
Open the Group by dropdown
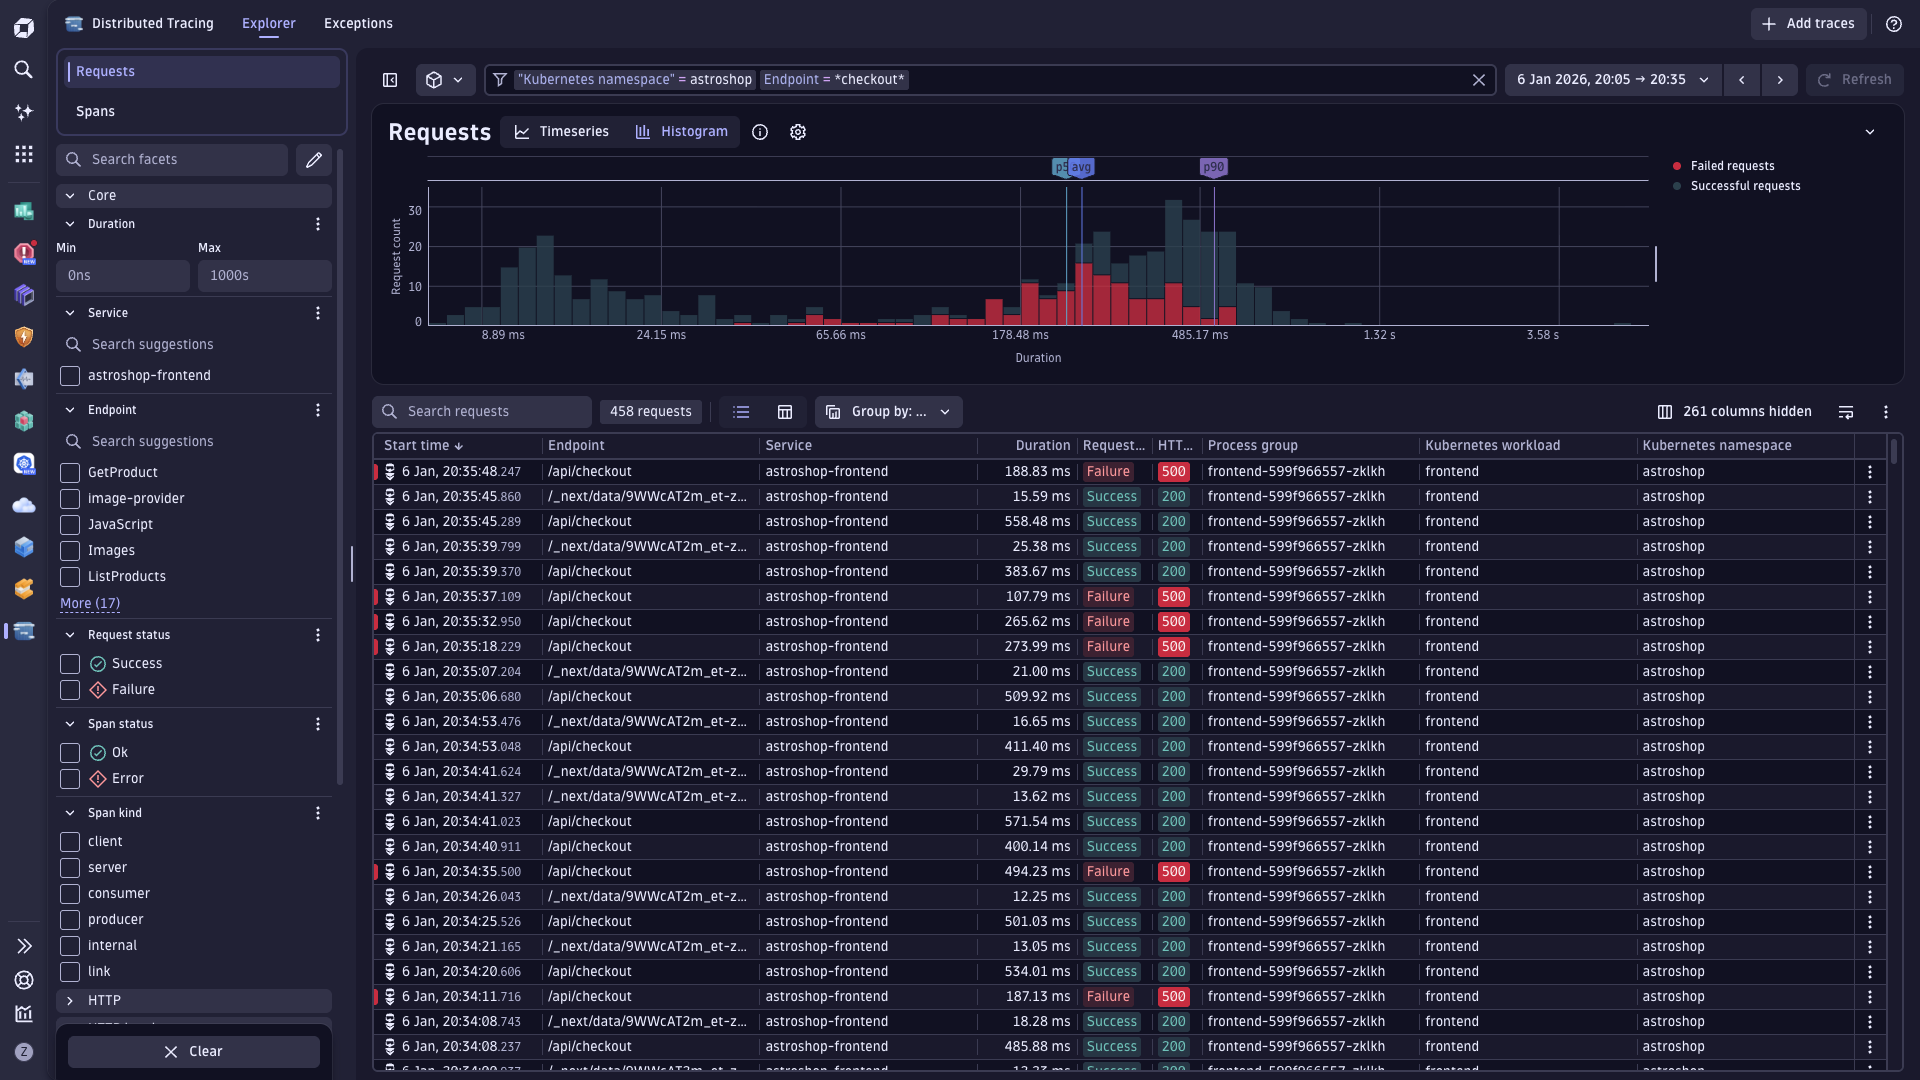point(889,412)
